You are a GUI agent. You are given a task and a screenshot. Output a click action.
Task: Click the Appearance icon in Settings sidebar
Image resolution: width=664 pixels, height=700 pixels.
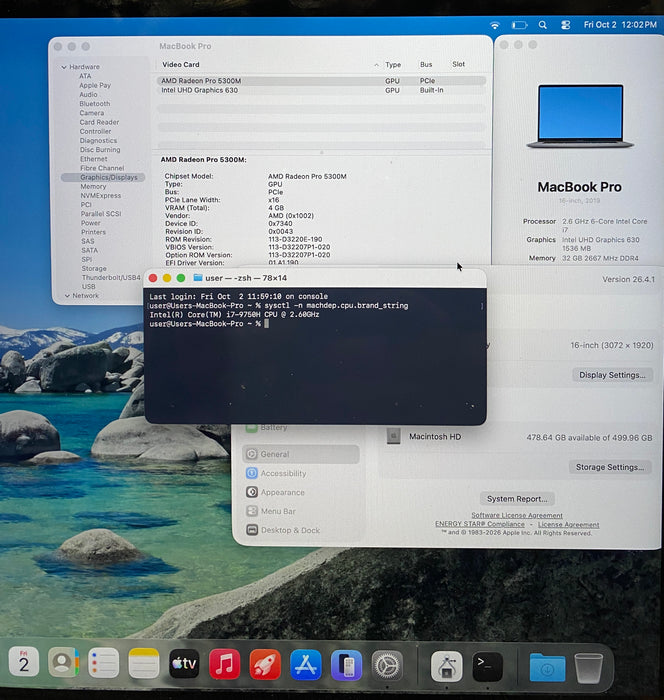(252, 492)
